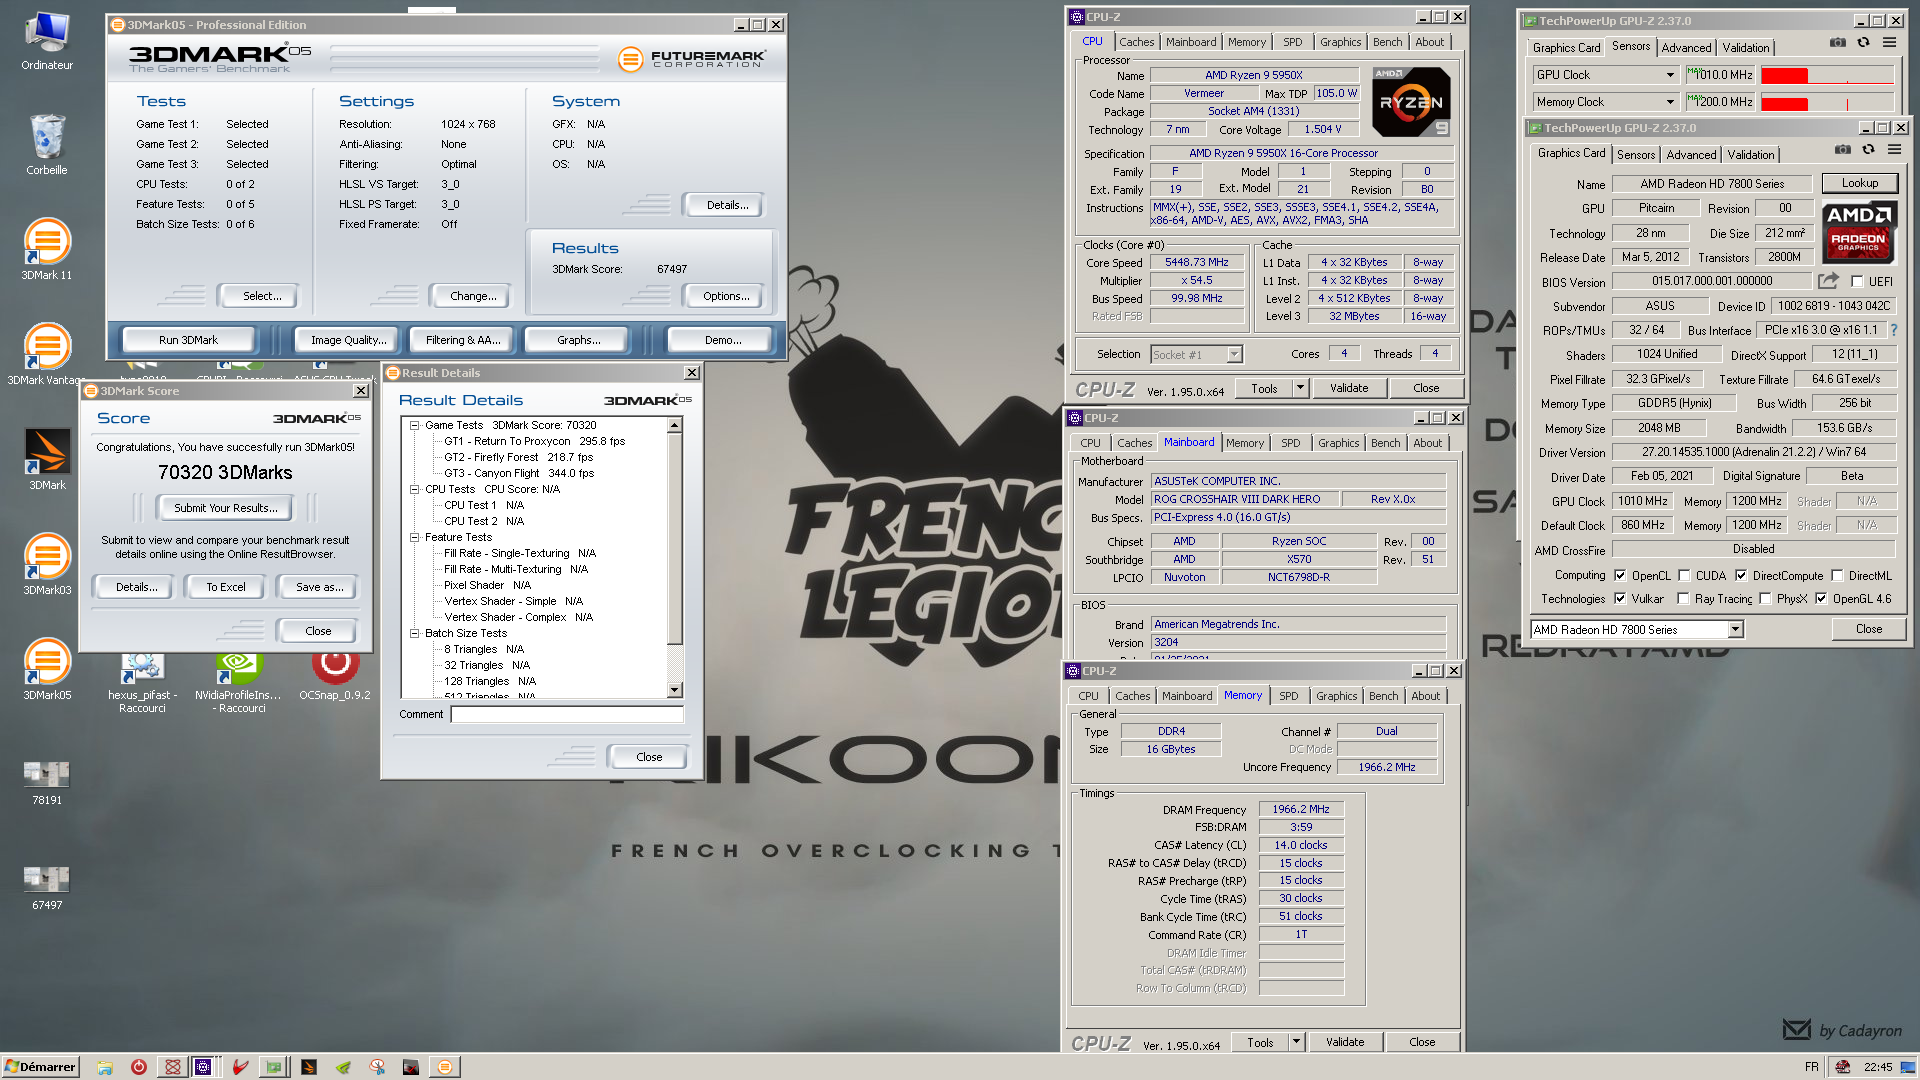Collapse the Feature Tests tree node
Screen dimensions: 1920x1080
[414, 537]
